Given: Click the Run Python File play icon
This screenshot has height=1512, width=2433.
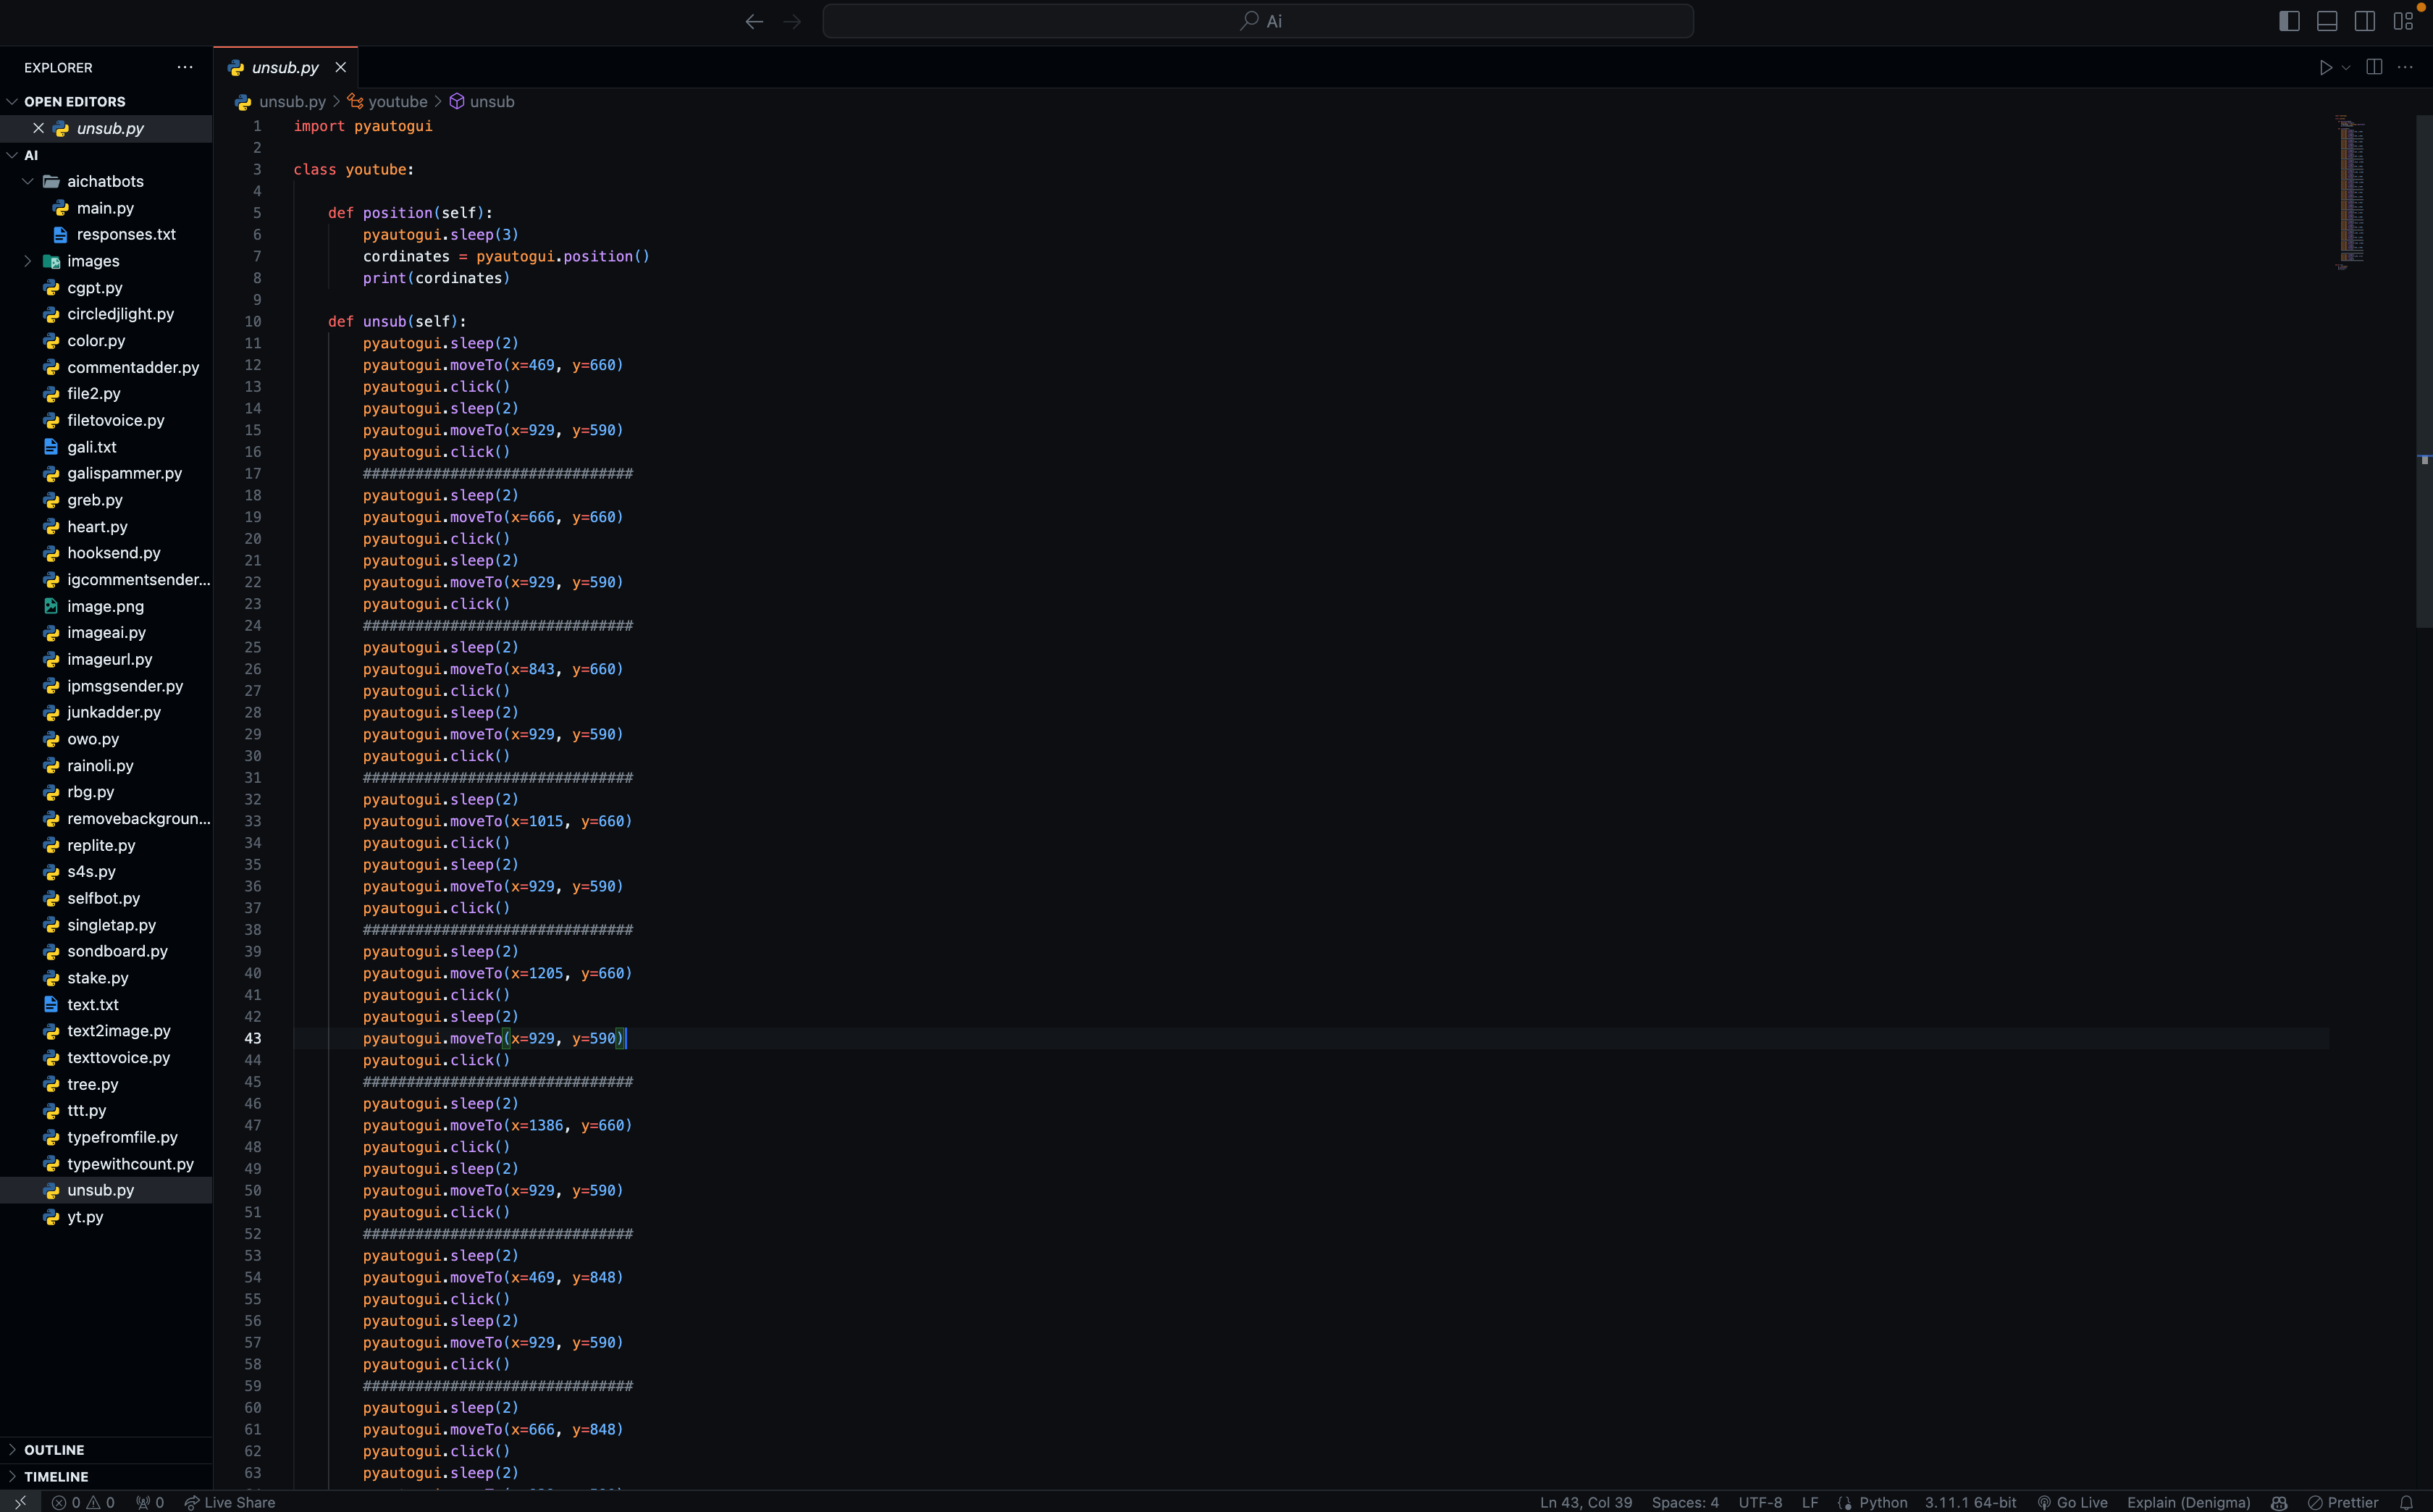Looking at the screenshot, I should point(2325,67).
